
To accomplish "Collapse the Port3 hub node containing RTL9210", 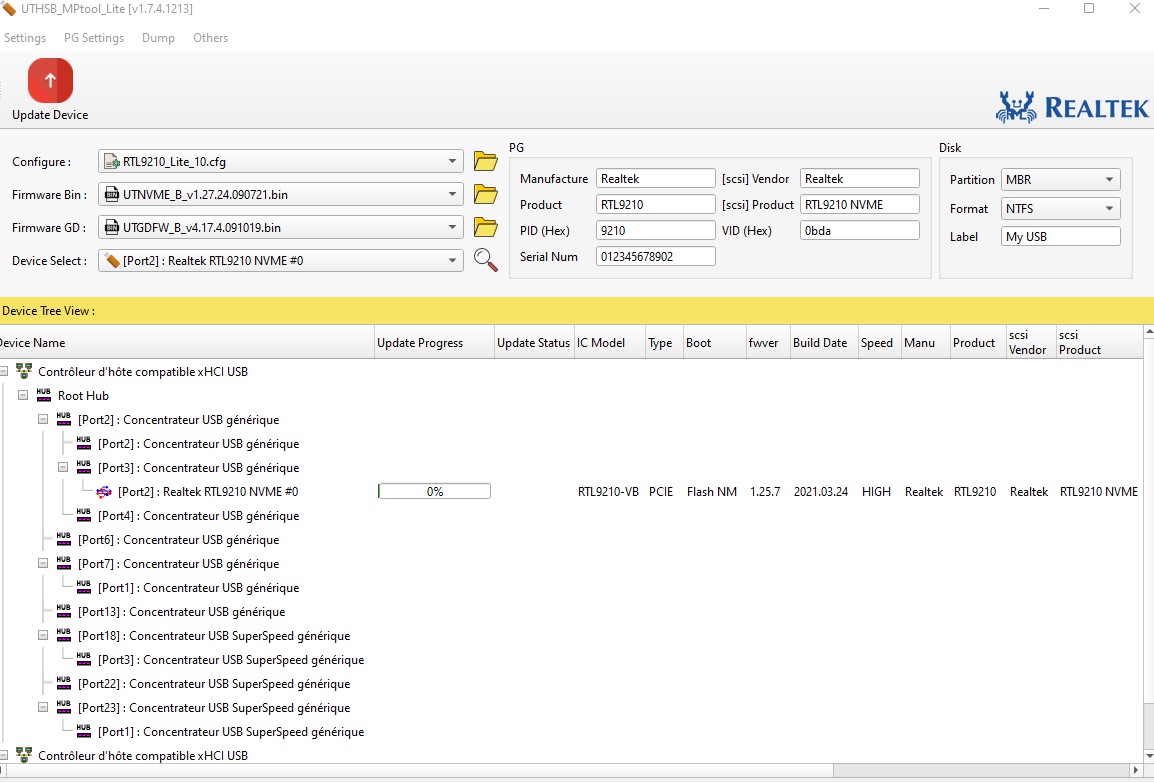I will point(63,467).
